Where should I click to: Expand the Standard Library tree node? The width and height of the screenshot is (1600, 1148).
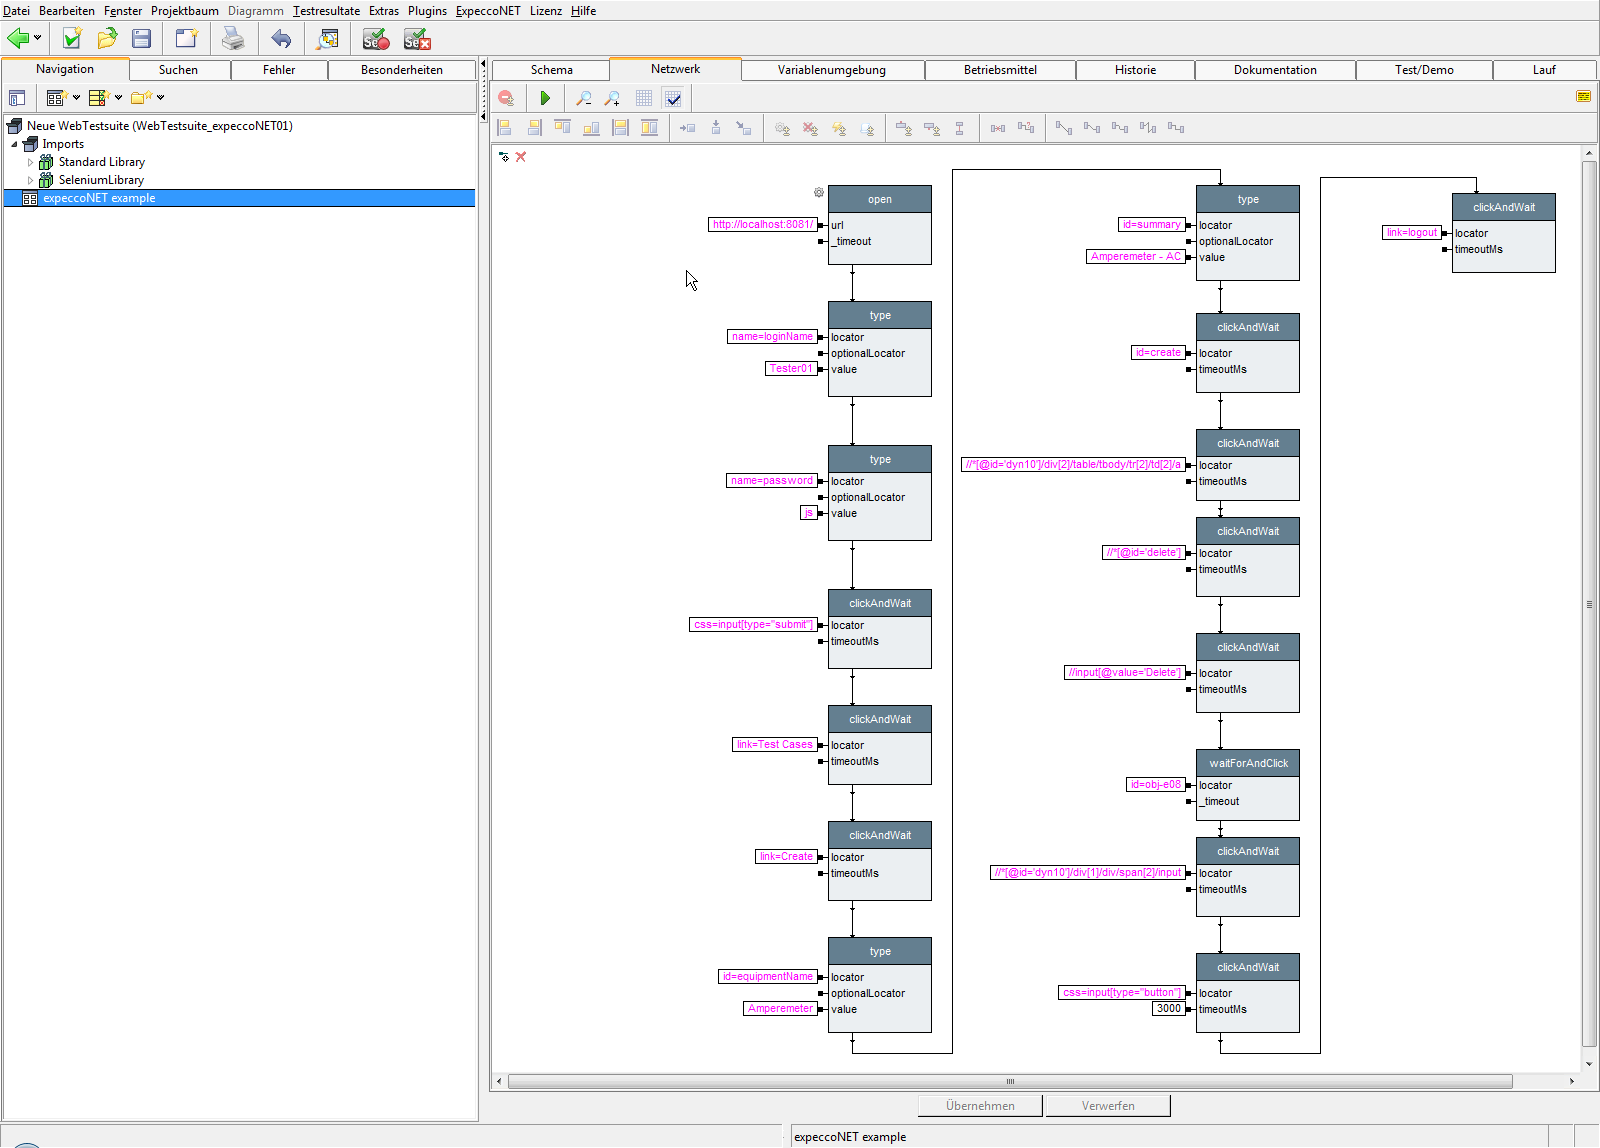click(x=30, y=162)
